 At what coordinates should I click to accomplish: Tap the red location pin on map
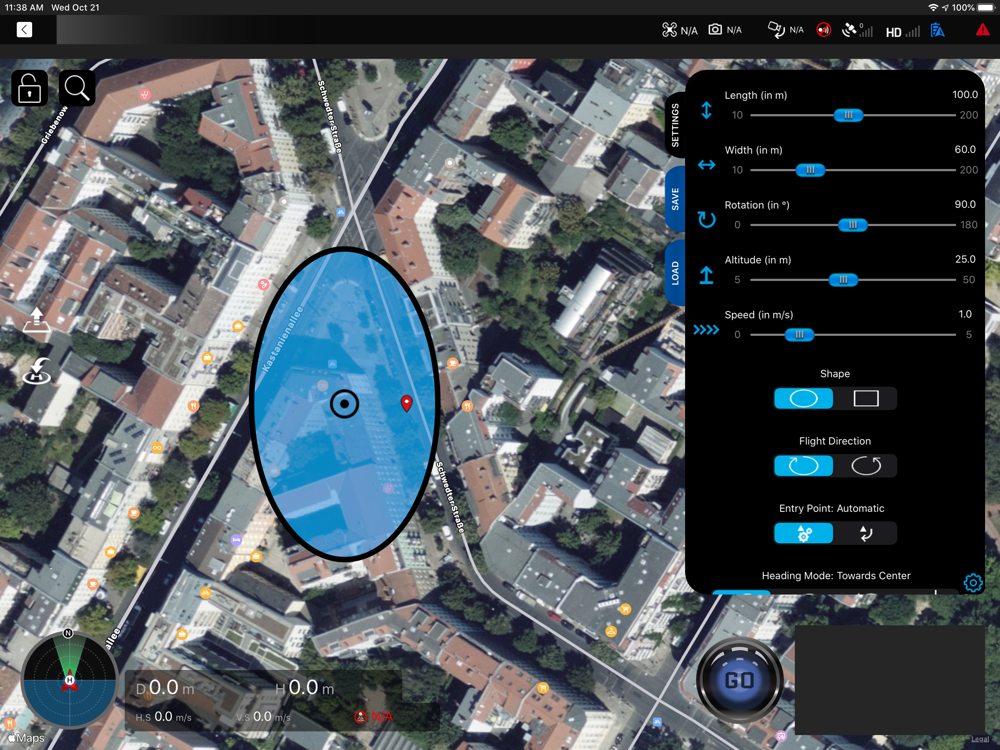(406, 402)
